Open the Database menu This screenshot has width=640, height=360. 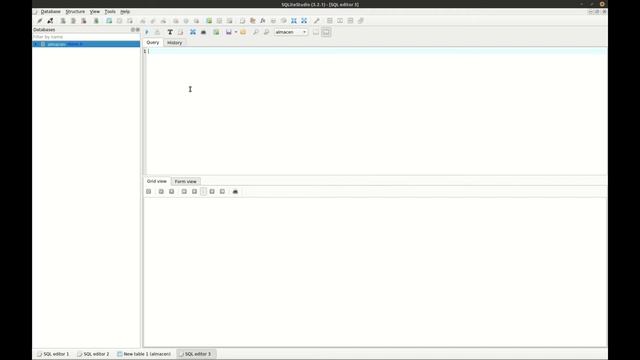(x=50, y=12)
